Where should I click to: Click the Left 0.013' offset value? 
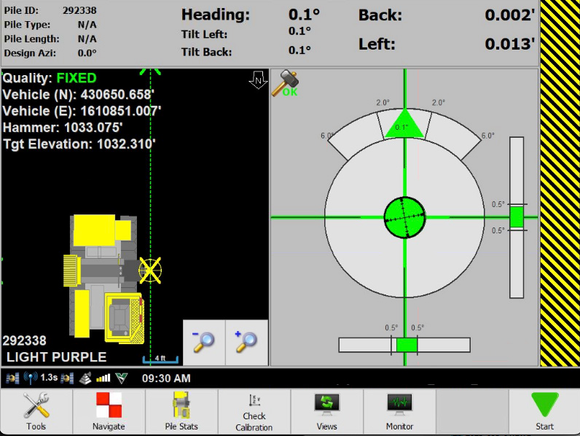pyautogui.click(x=510, y=44)
